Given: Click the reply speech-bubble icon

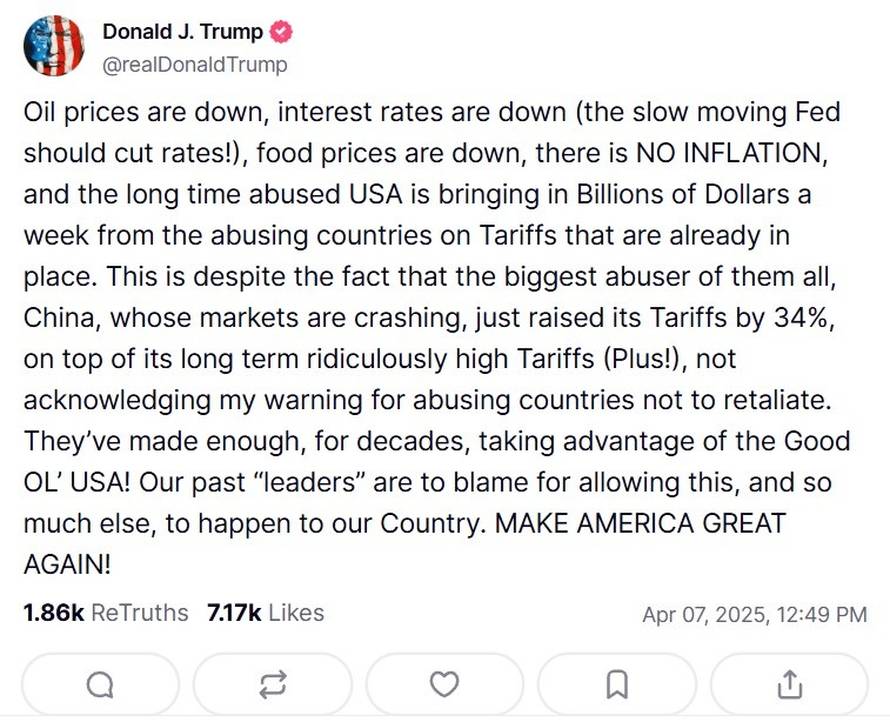Looking at the screenshot, I should 99,685.
